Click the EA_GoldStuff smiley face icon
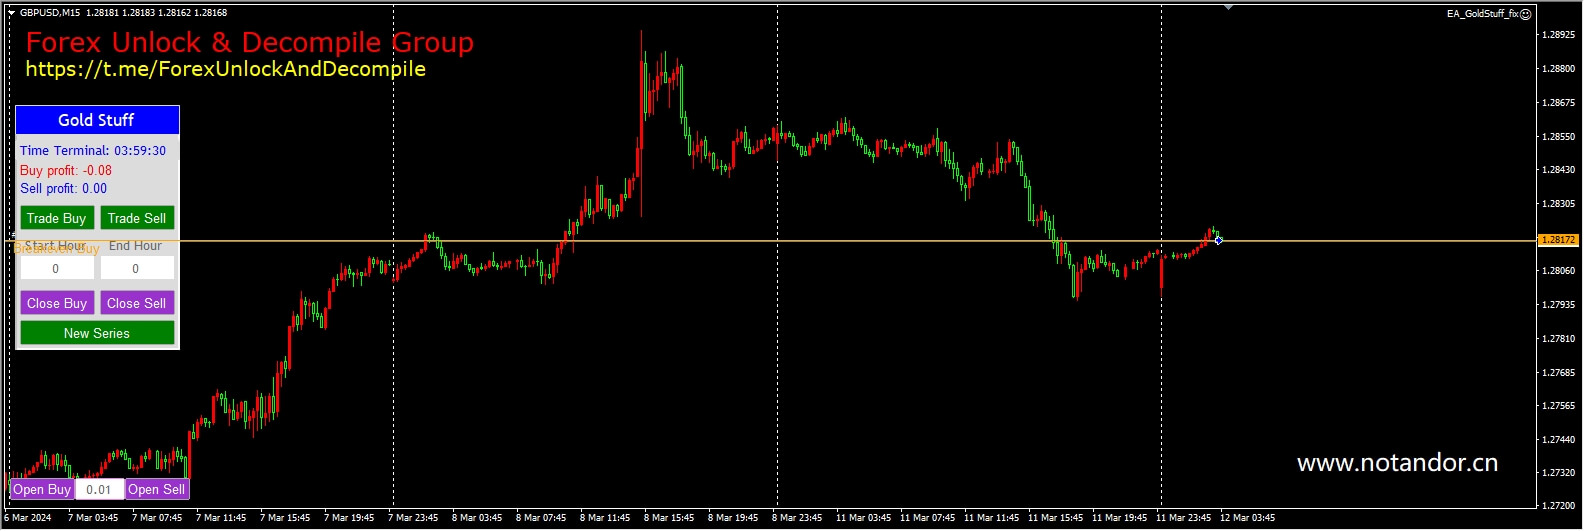 1526,14
